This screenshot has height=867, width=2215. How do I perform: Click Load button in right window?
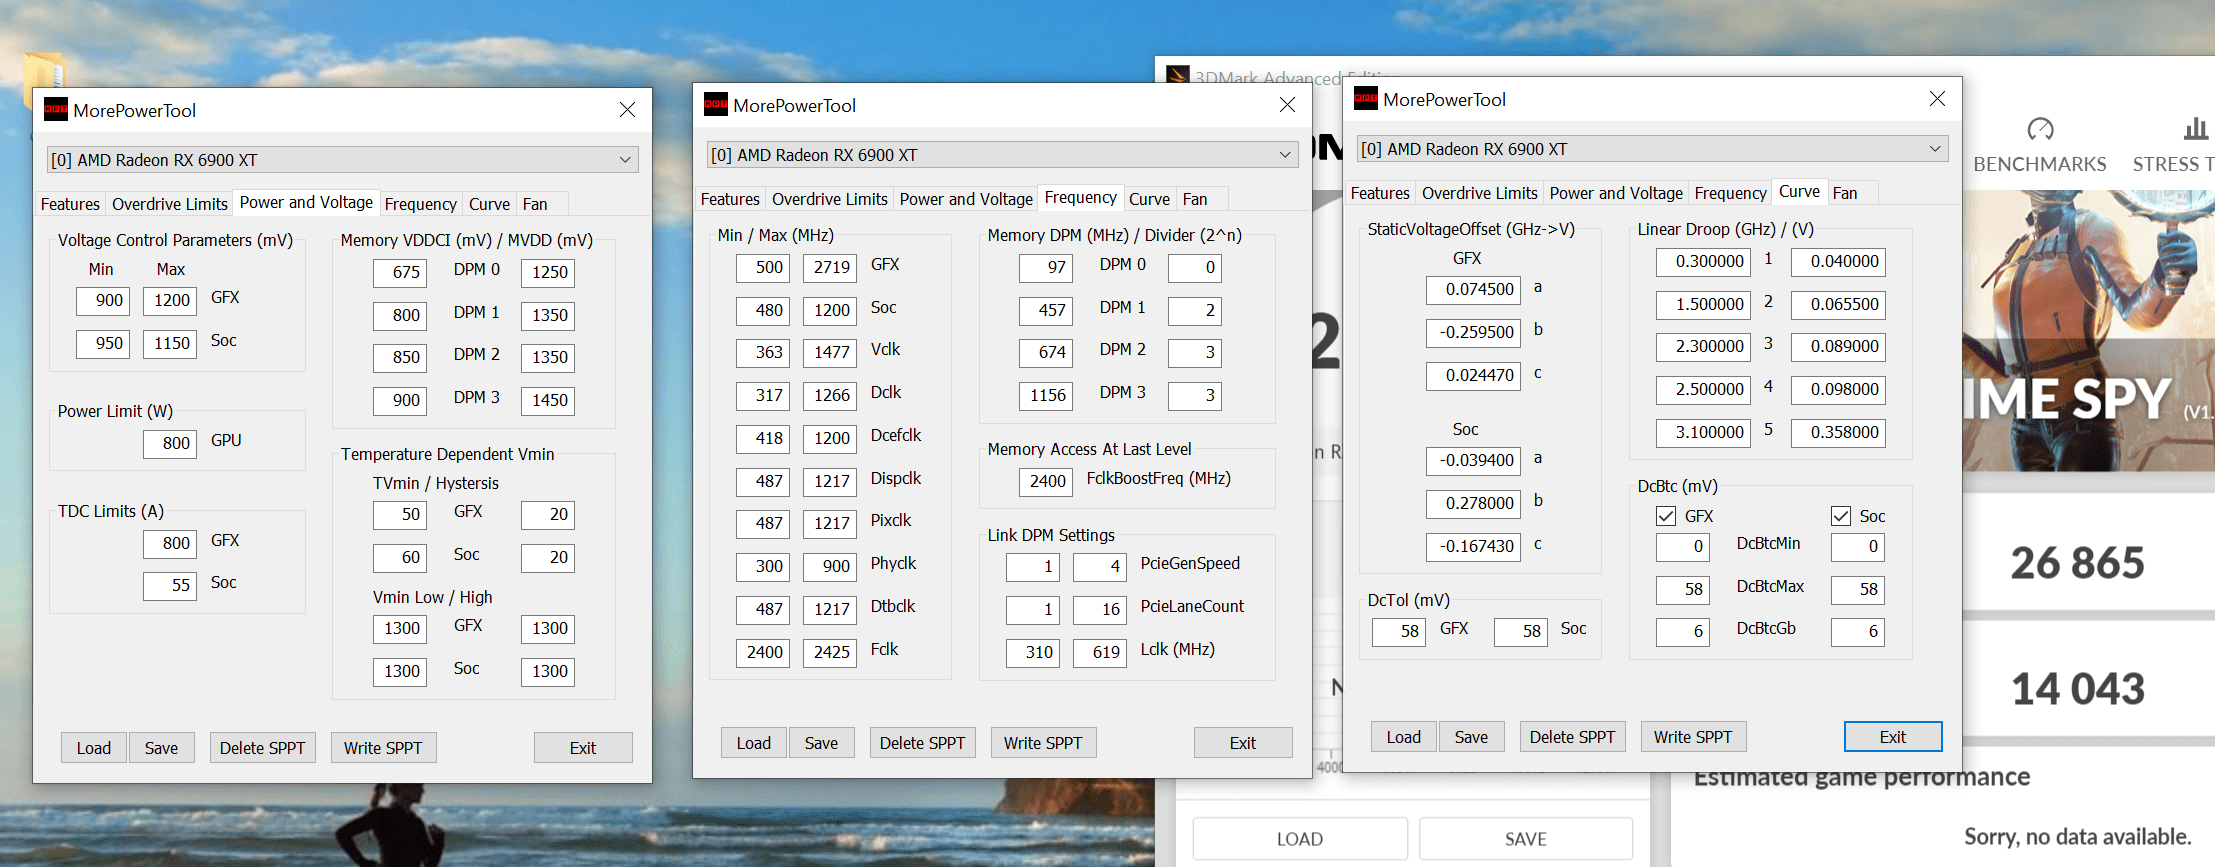tap(1404, 737)
